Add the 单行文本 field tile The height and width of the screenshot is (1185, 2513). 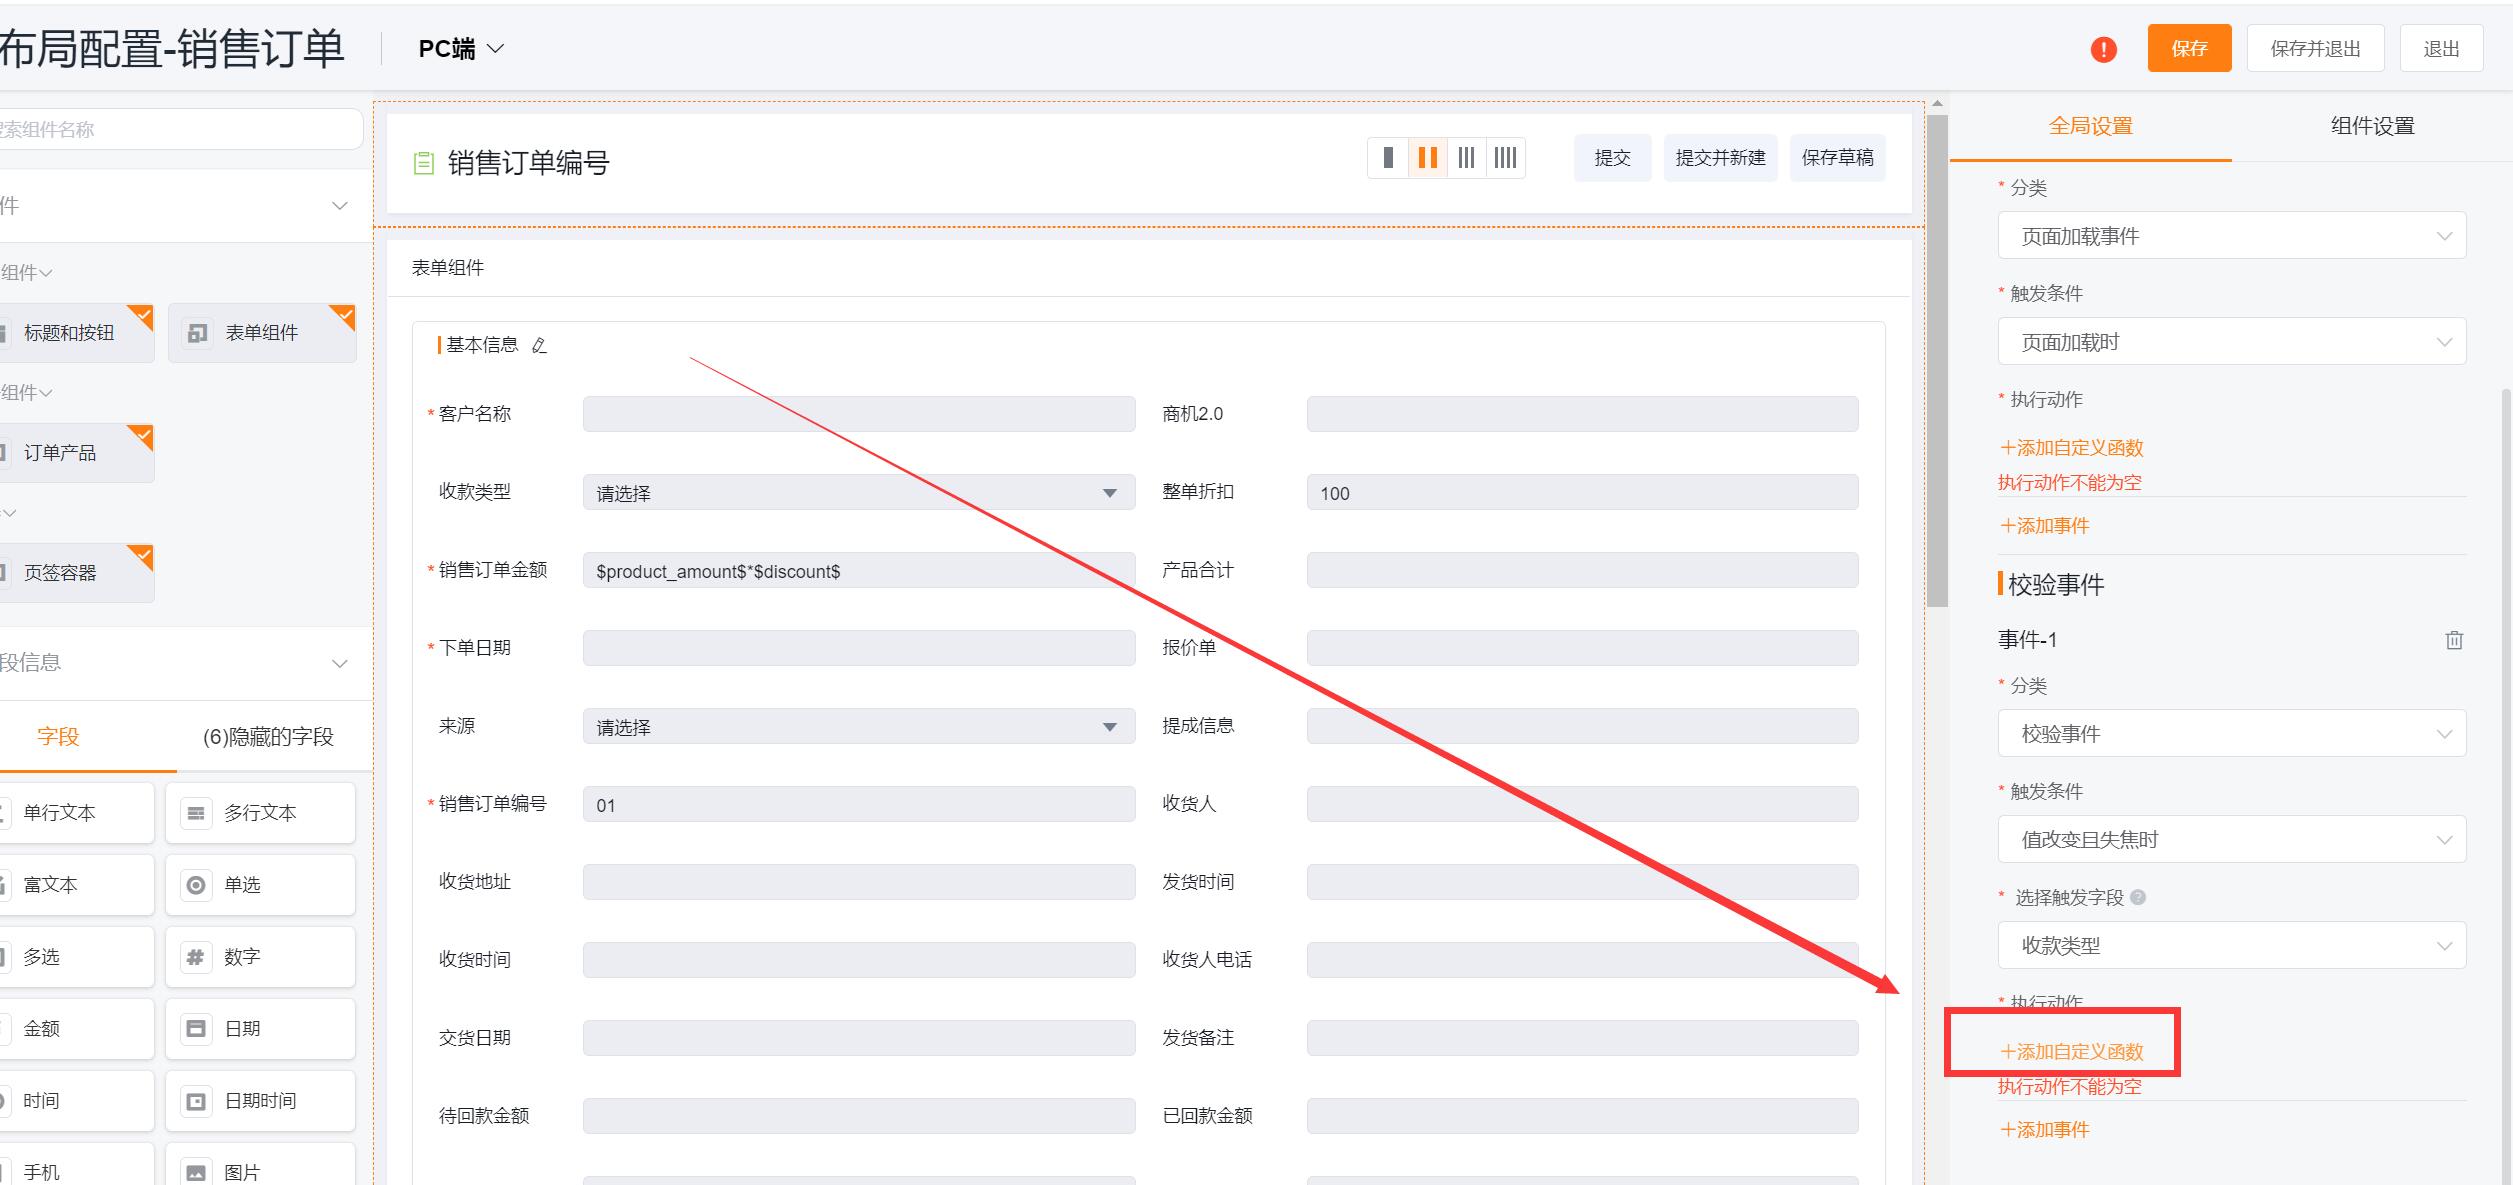[76, 813]
